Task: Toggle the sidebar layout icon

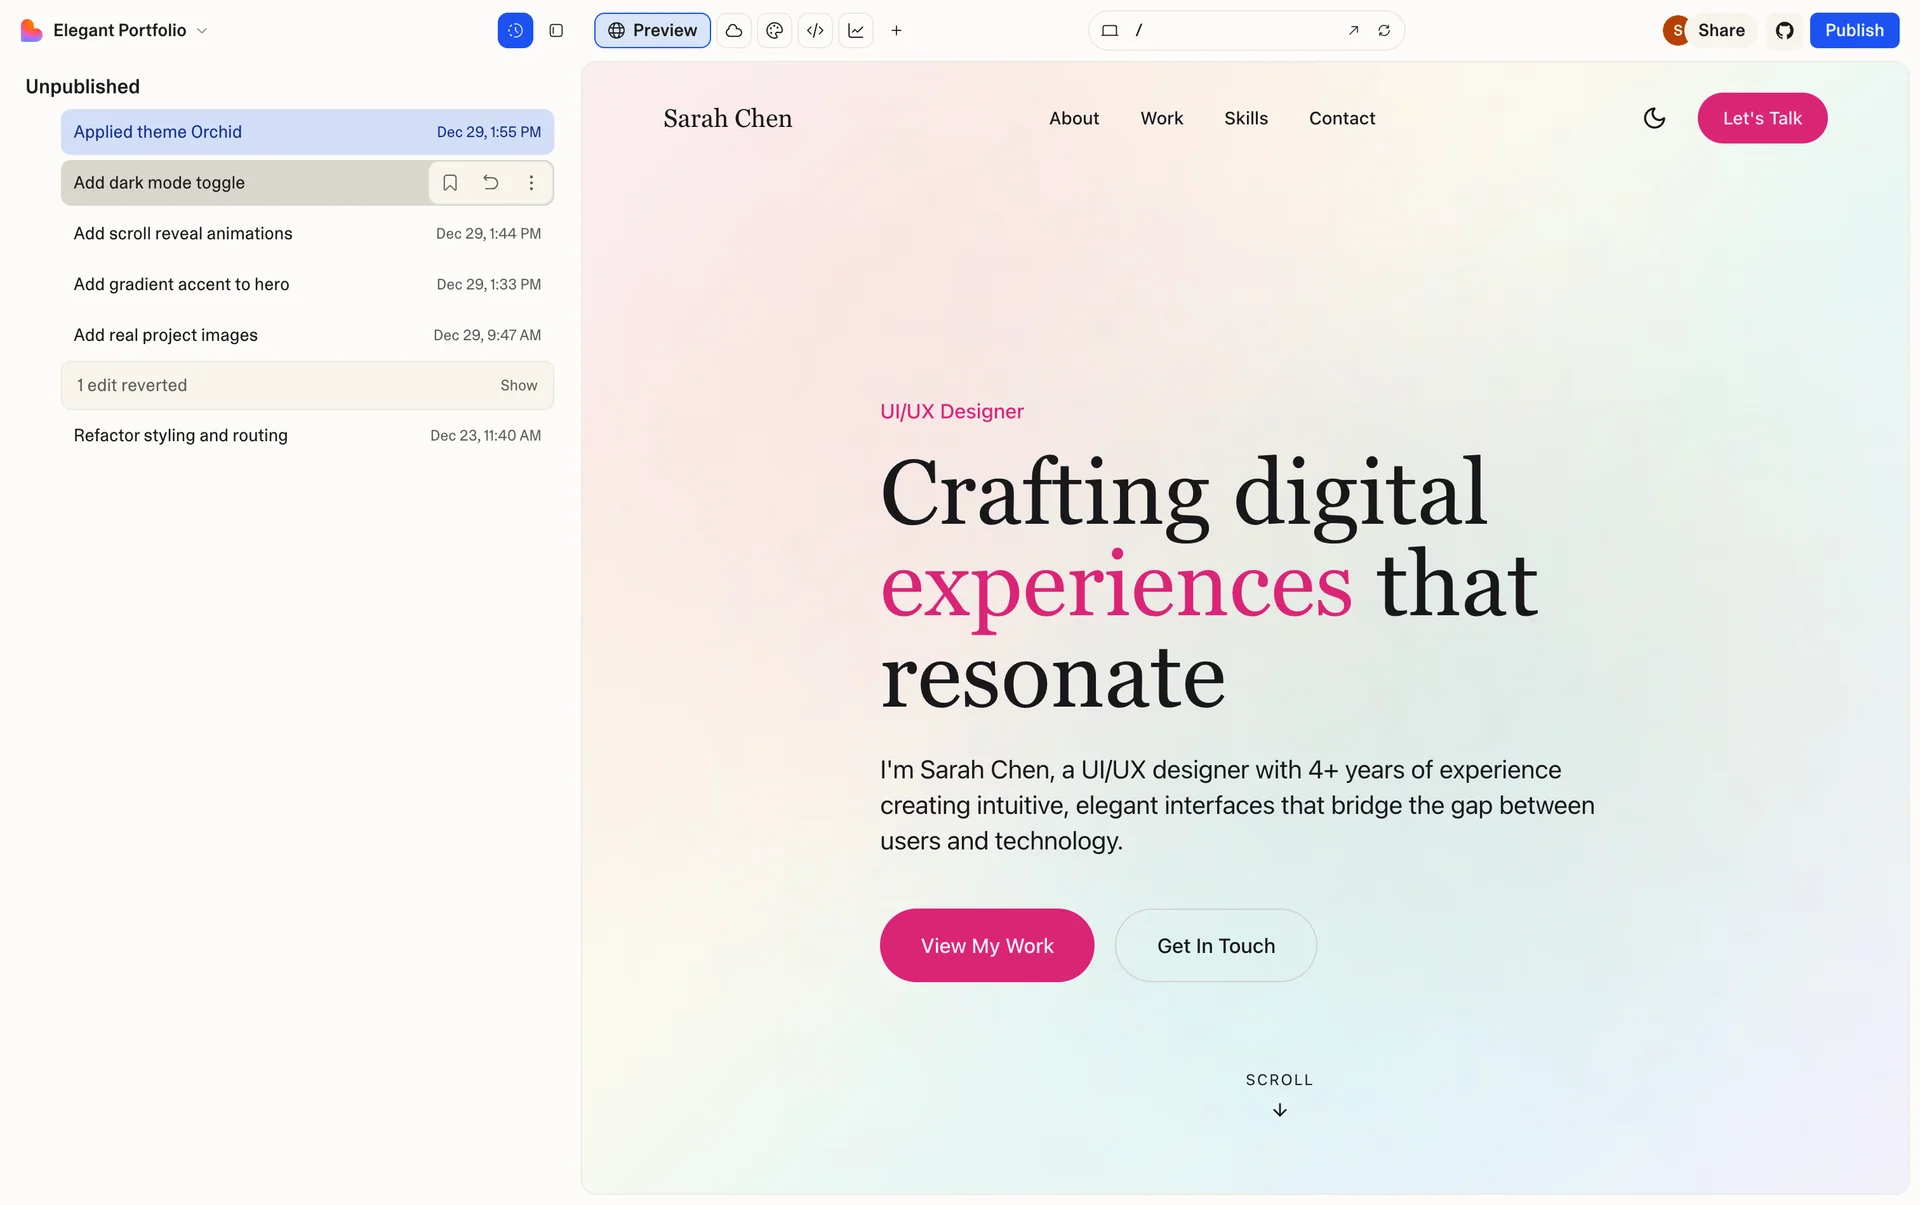Action: [x=556, y=30]
